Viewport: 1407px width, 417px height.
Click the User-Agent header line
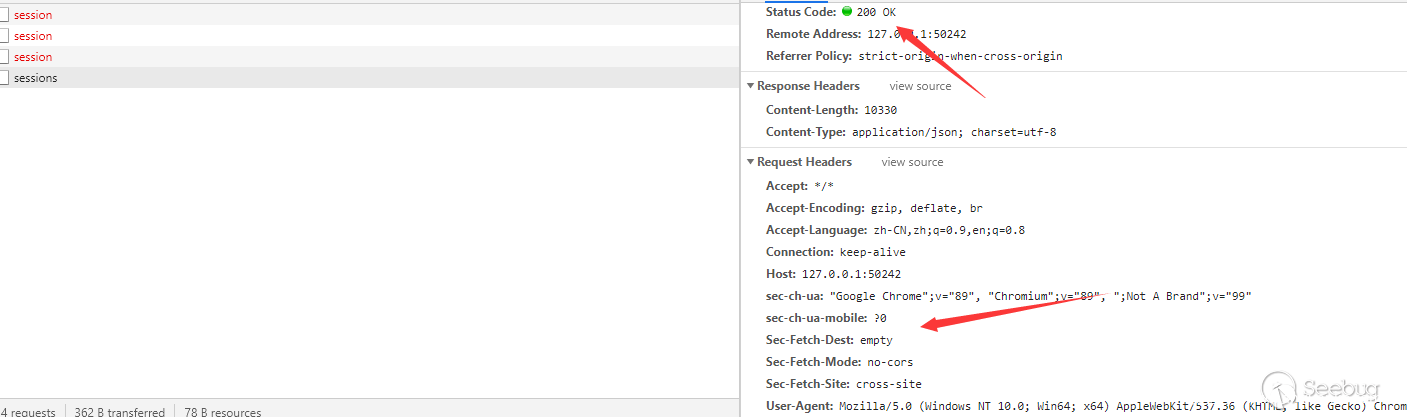coord(1086,406)
